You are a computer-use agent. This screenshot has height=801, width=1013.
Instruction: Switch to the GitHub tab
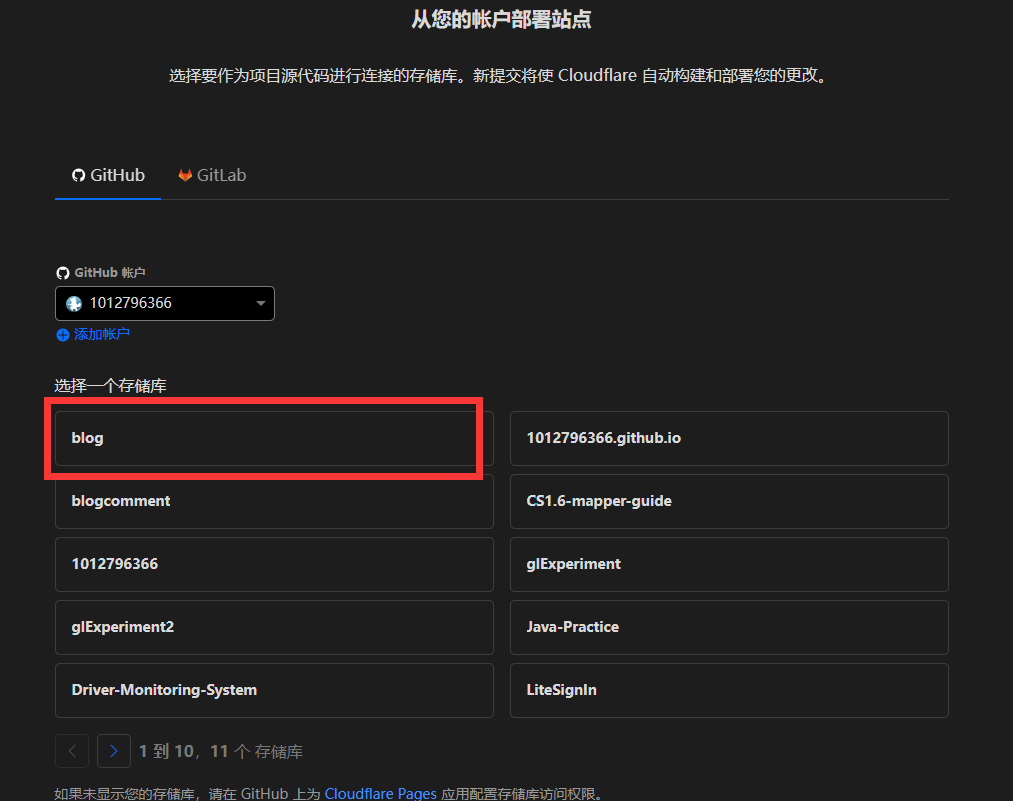pos(108,175)
